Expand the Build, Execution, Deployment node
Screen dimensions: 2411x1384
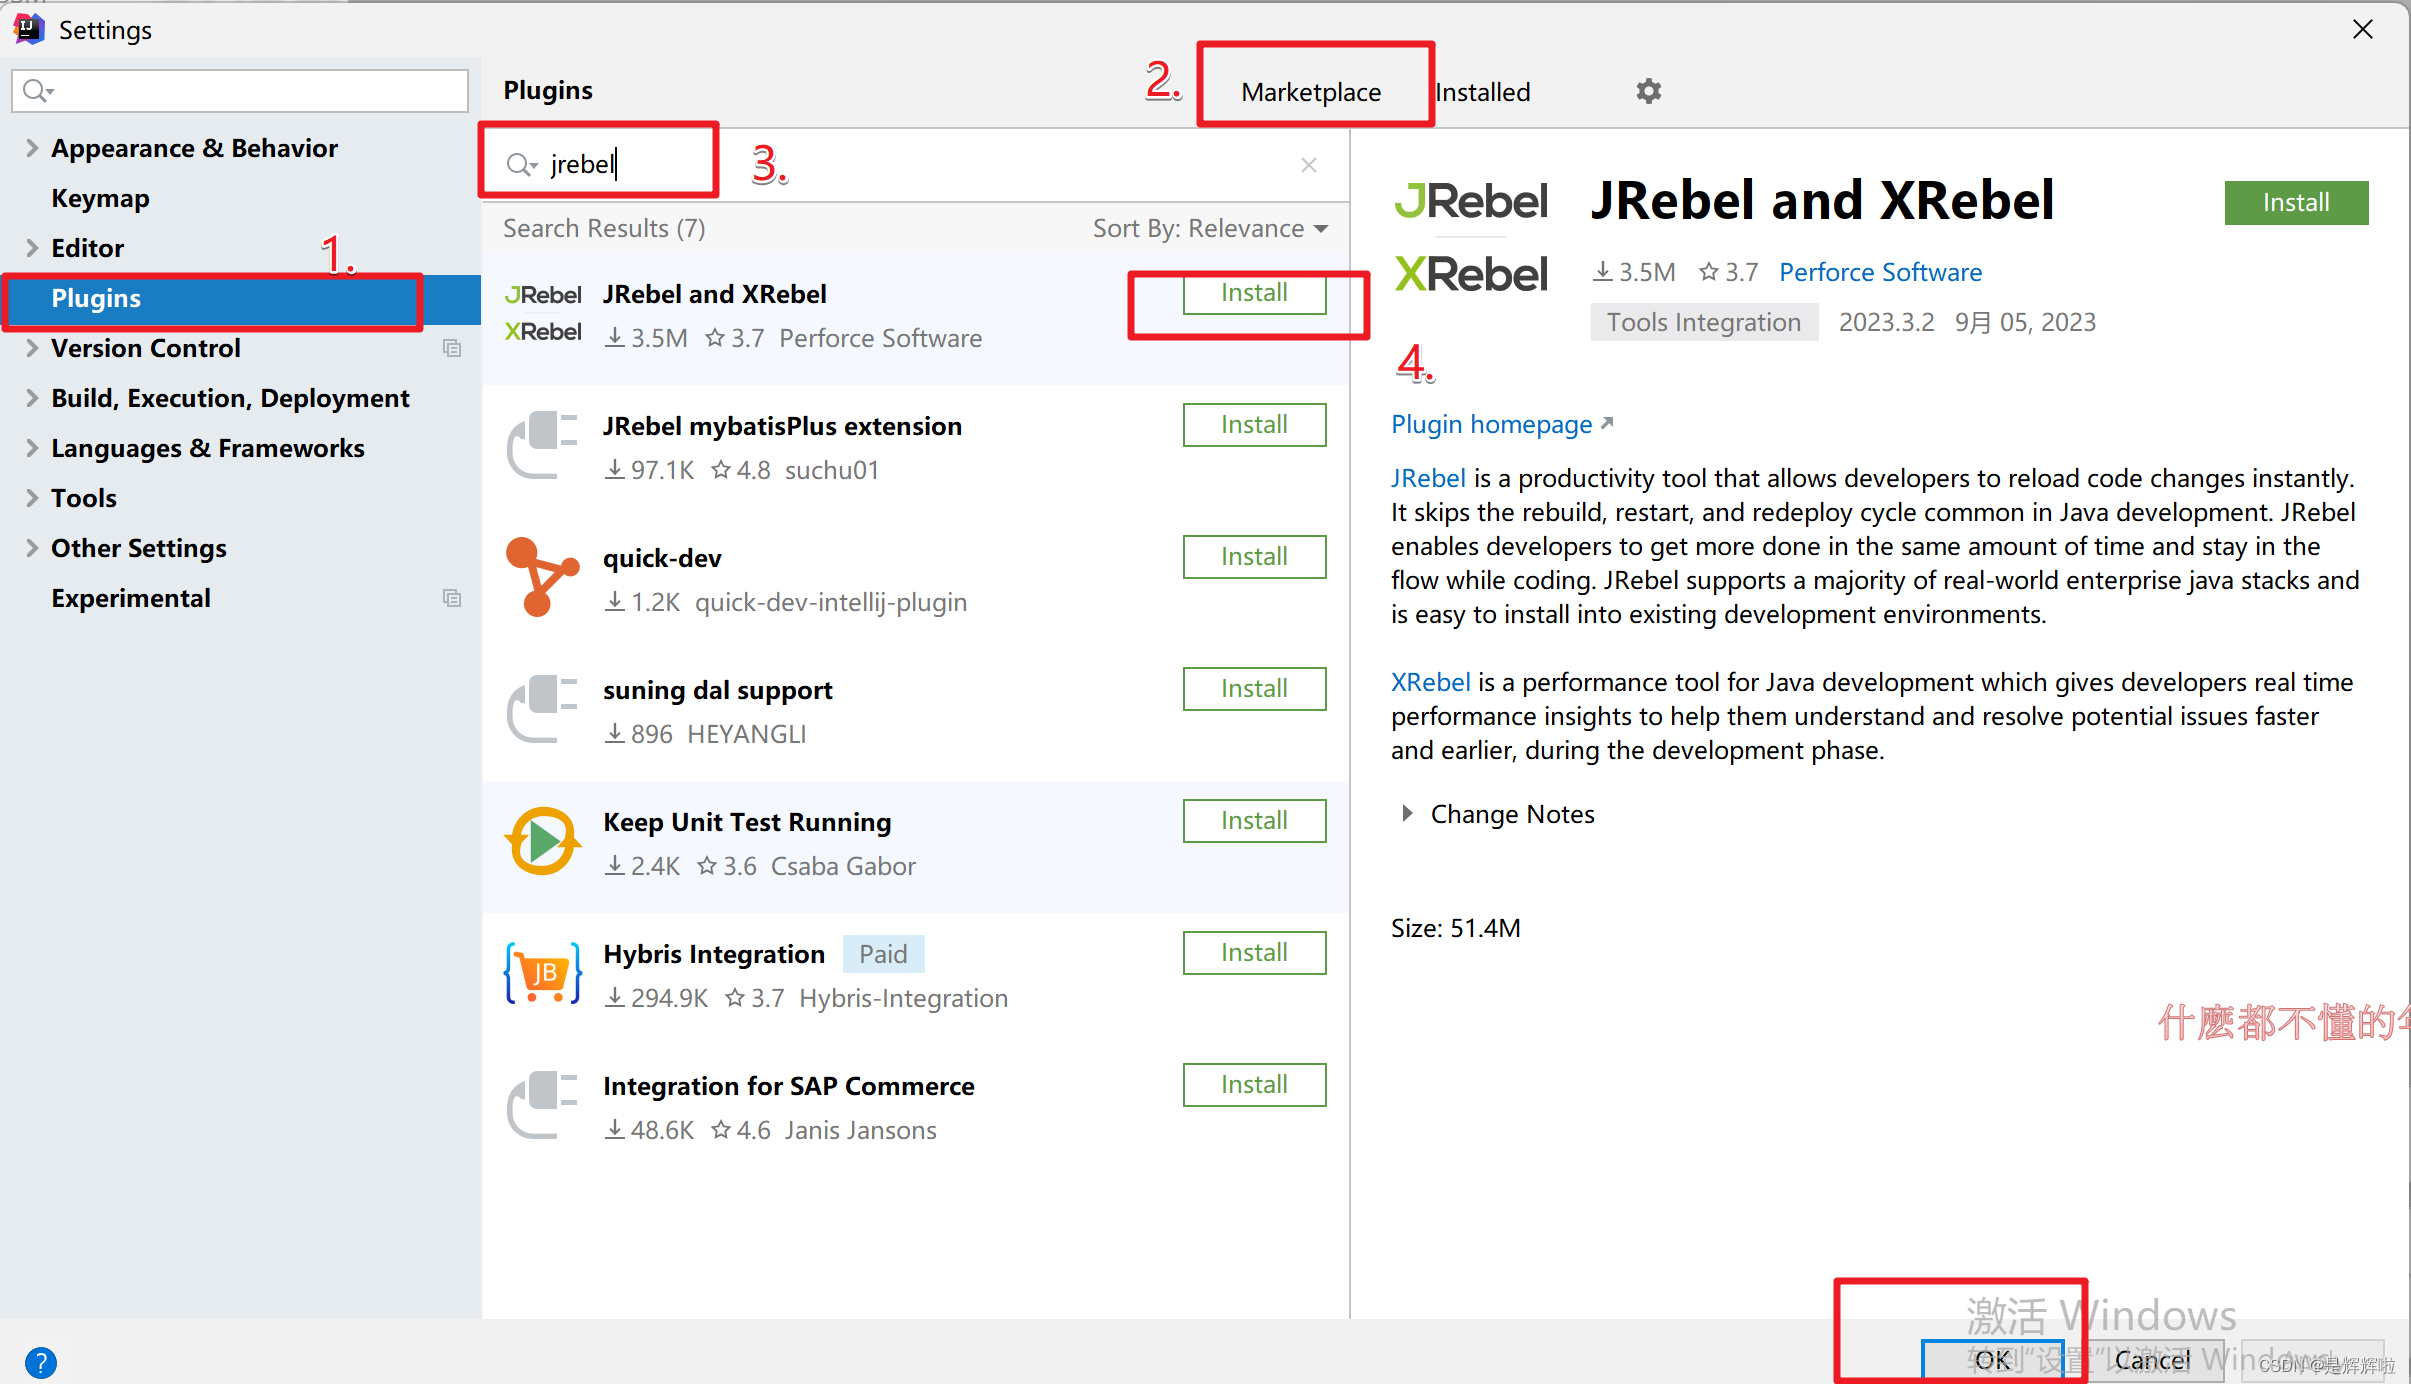click(x=32, y=398)
